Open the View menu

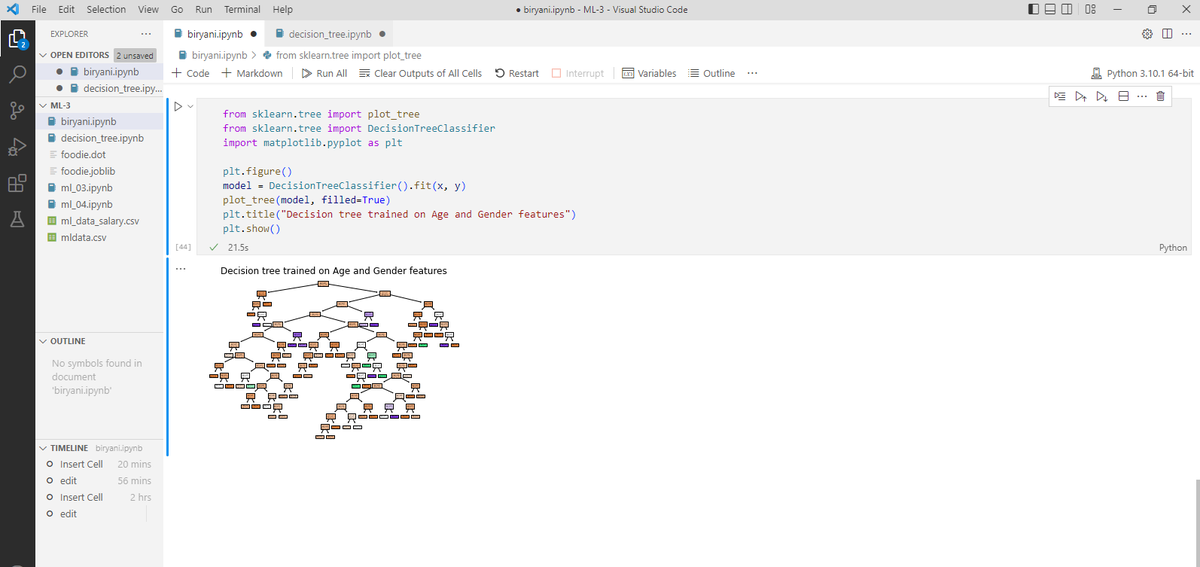click(148, 9)
